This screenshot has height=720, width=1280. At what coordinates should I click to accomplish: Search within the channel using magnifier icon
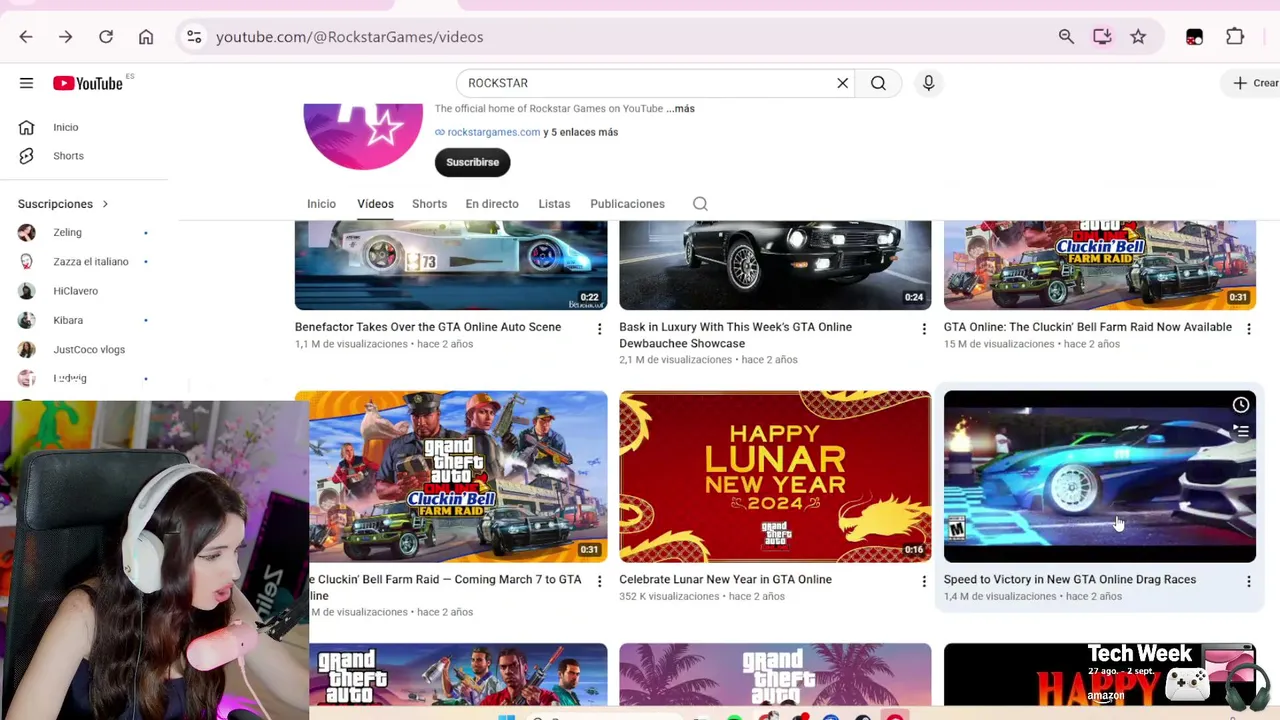pos(700,204)
